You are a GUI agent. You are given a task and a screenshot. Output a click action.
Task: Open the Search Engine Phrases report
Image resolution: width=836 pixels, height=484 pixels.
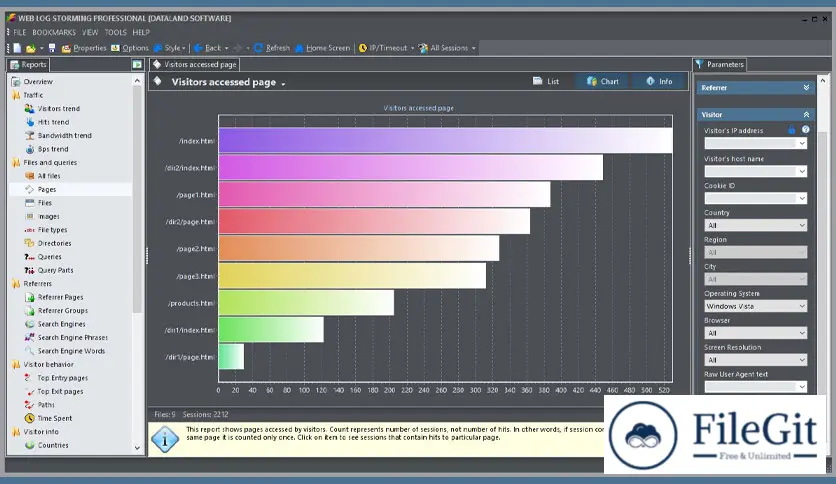[x=72, y=337]
